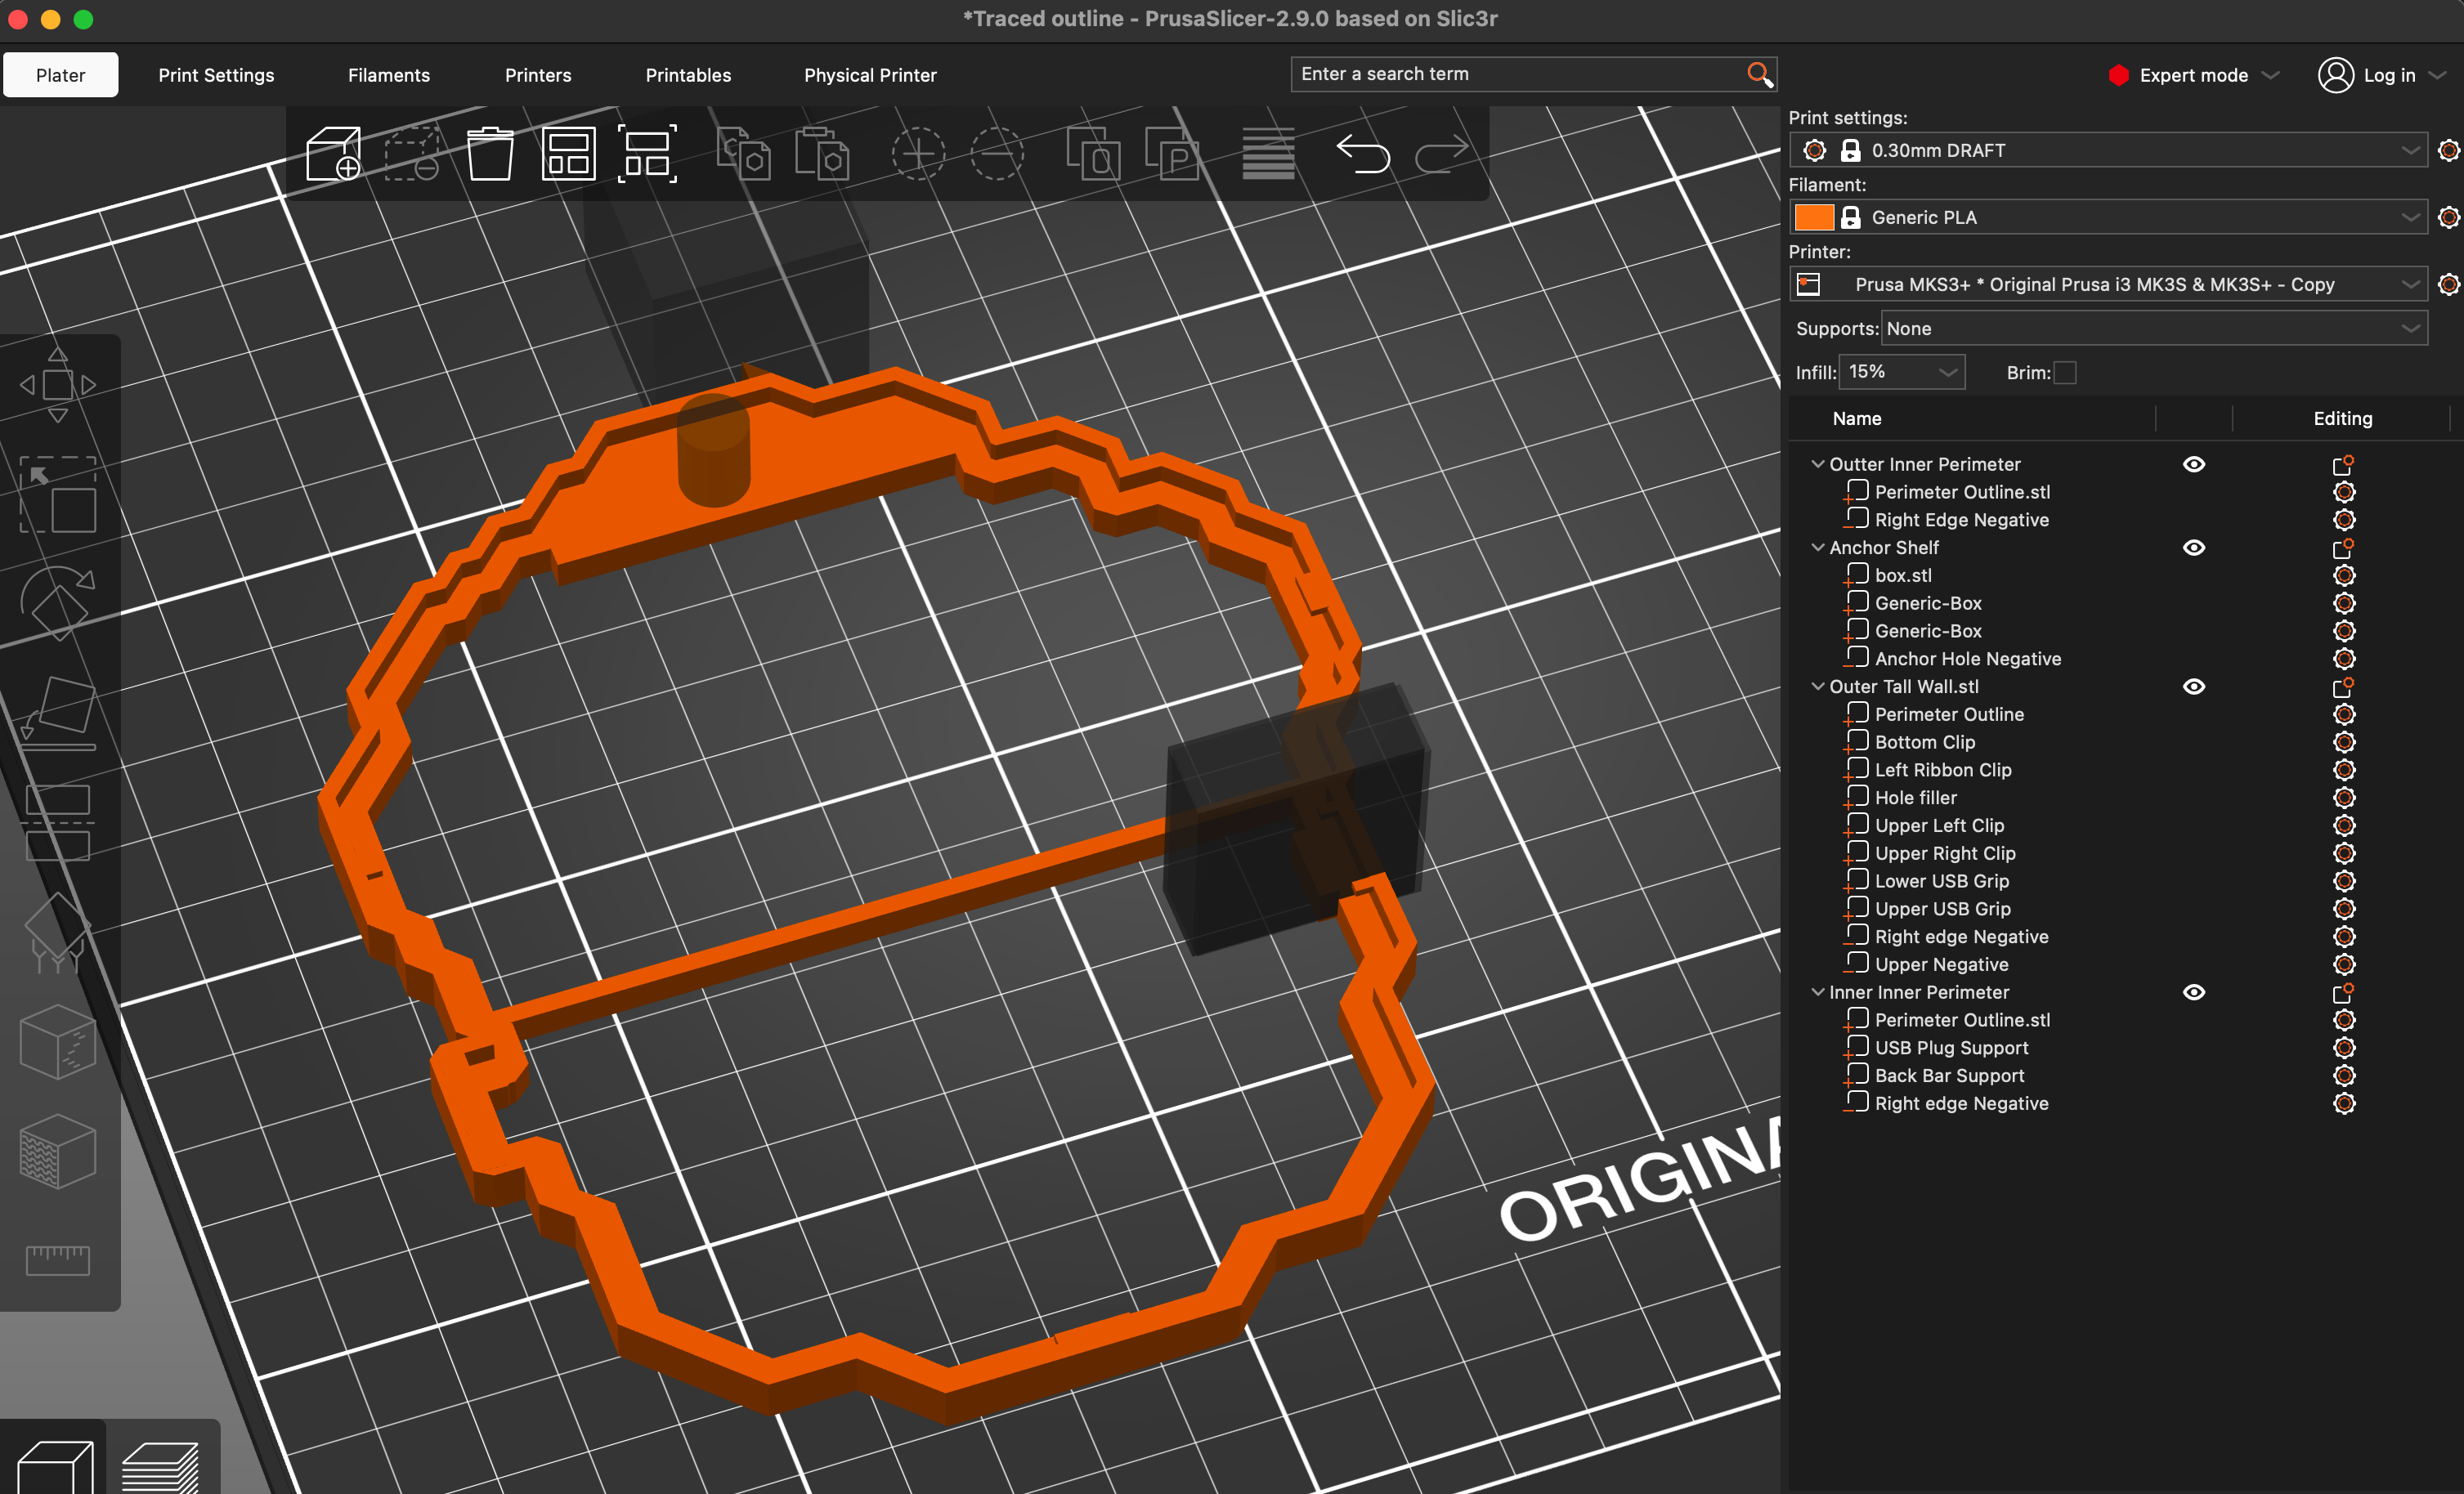This screenshot has height=1494, width=2464.
Task: Collapse the Outer Tall Wall.stl node
Action: pyautogui.click(x=1817, y=687)
